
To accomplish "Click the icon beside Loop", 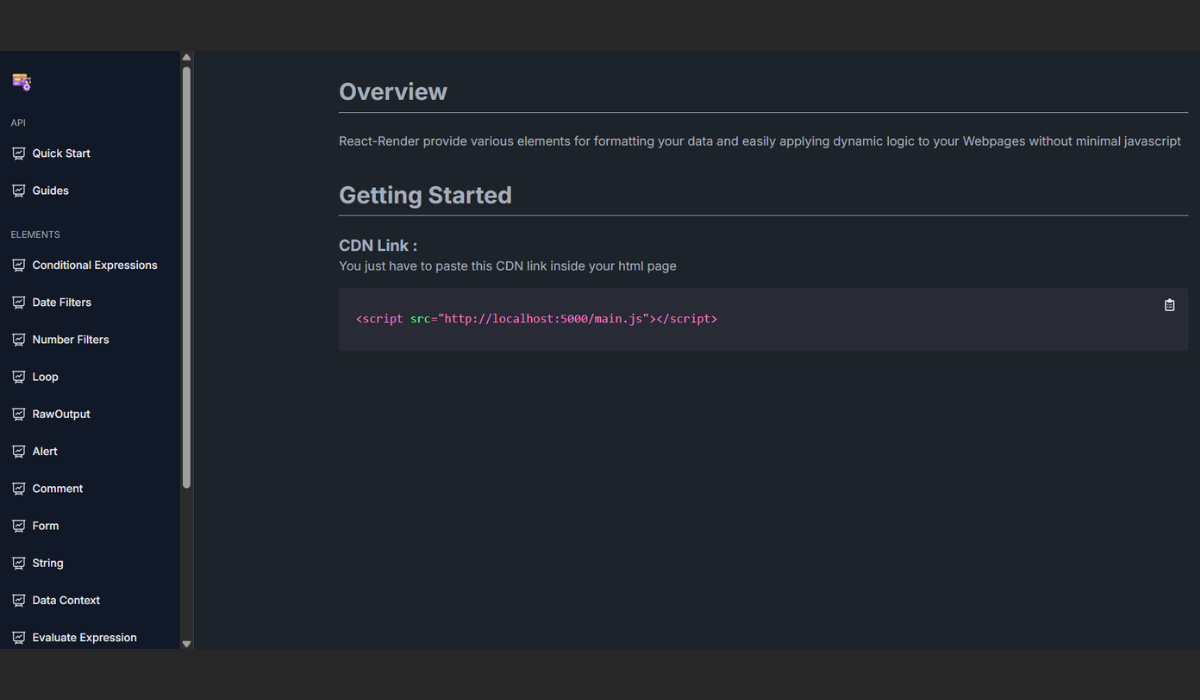I will 18,377.
